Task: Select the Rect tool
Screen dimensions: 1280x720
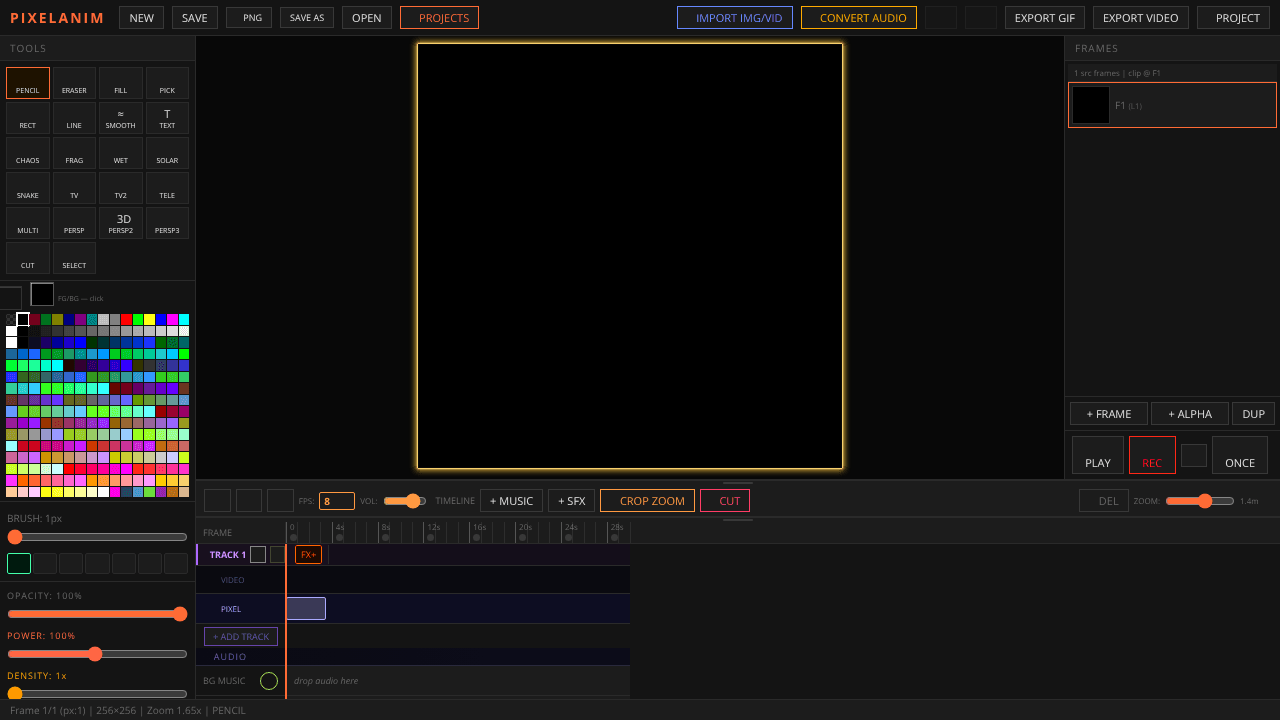Action: 28,118
